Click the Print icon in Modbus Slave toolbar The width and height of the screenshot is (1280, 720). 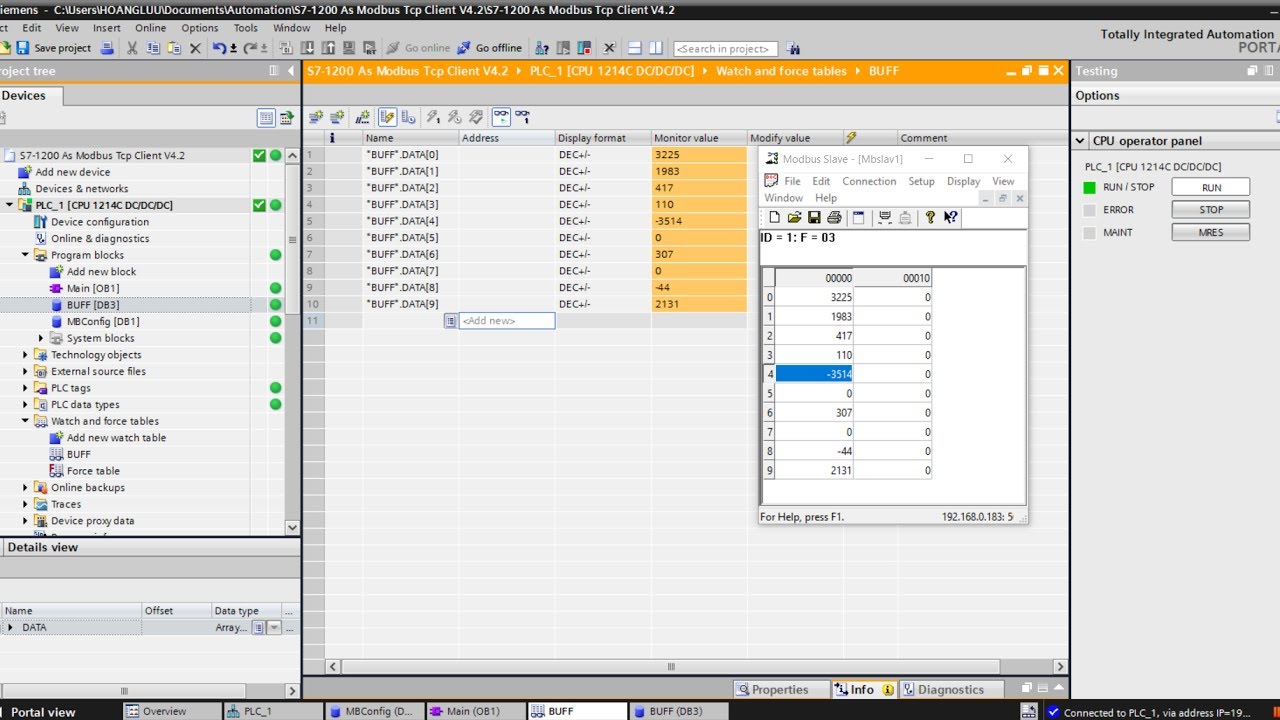tap(834, 217)
